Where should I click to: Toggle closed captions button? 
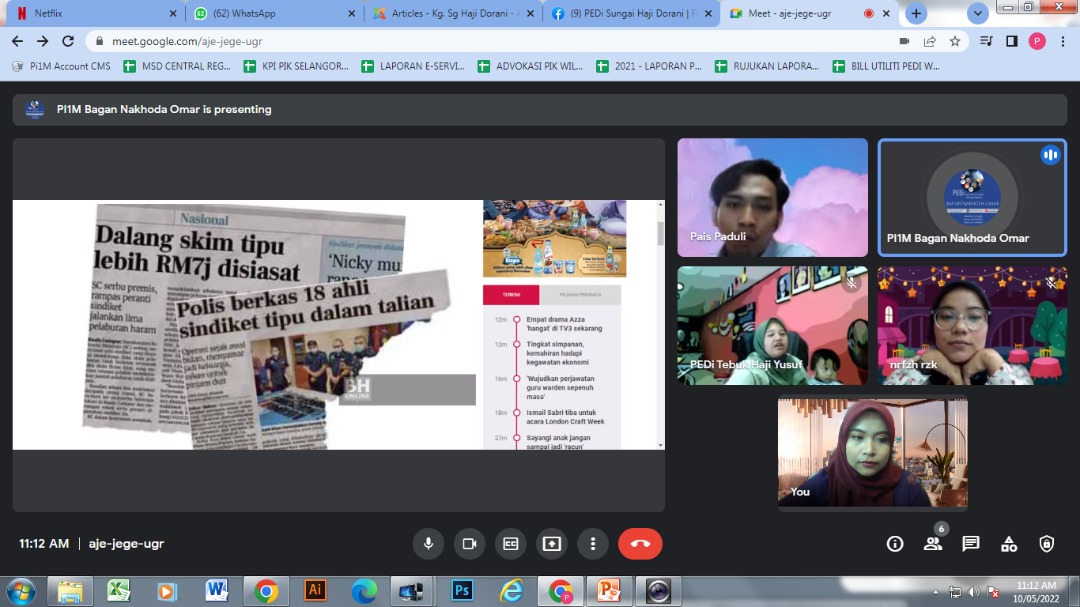coord(510,543)
